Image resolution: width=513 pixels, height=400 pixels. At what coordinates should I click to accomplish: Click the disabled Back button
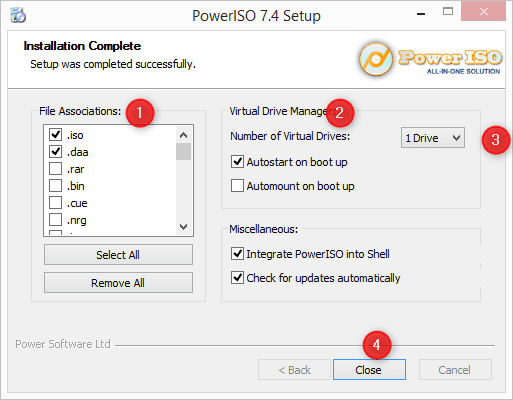coord(294,370)
